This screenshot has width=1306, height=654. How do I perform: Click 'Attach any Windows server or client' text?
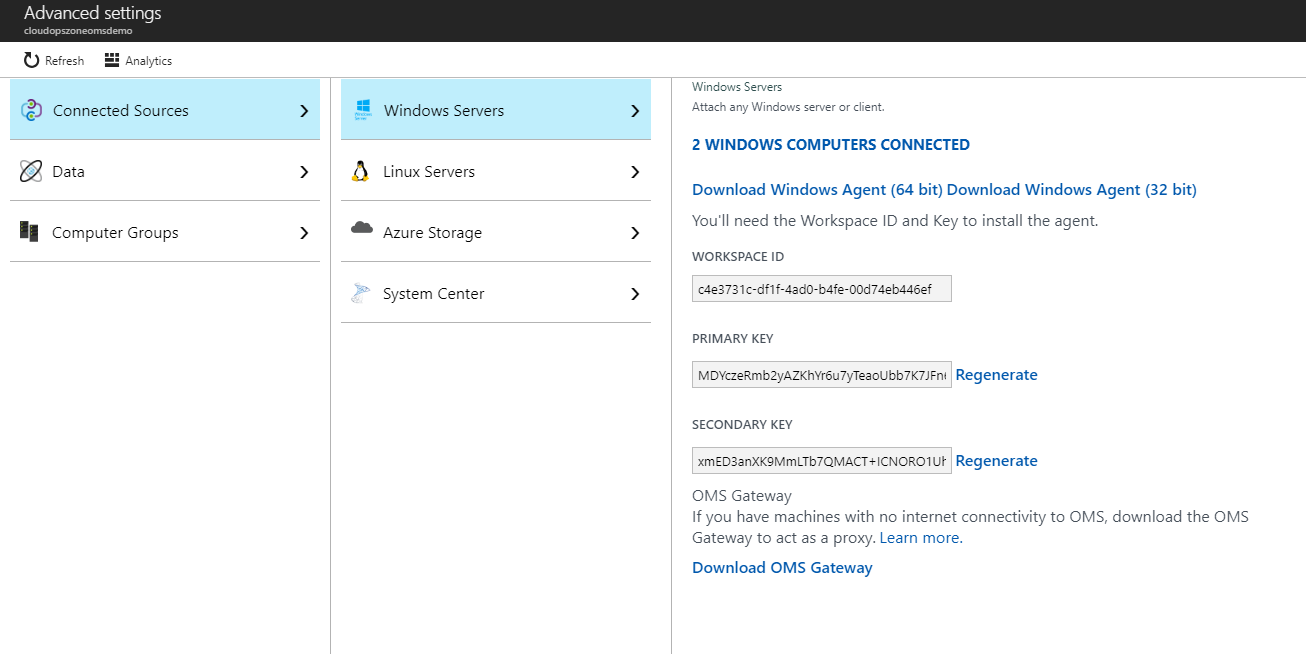click(788, 107)
